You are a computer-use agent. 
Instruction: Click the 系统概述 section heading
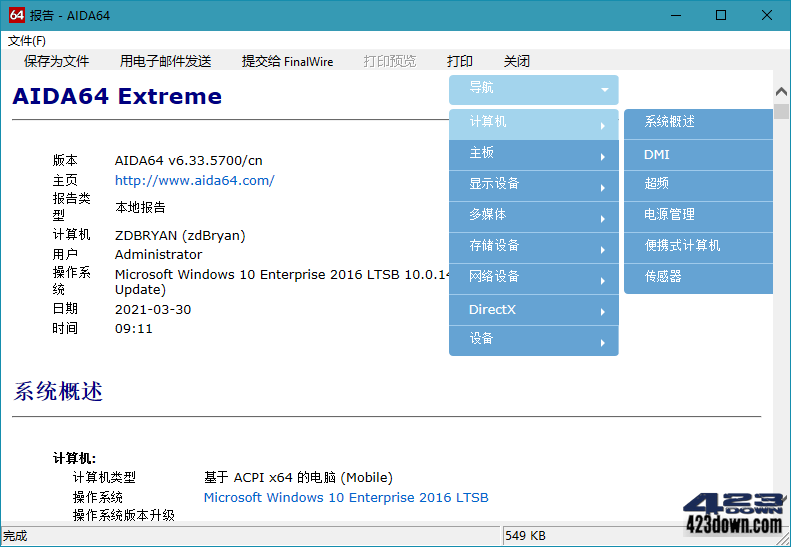click(x=58, y=391)
